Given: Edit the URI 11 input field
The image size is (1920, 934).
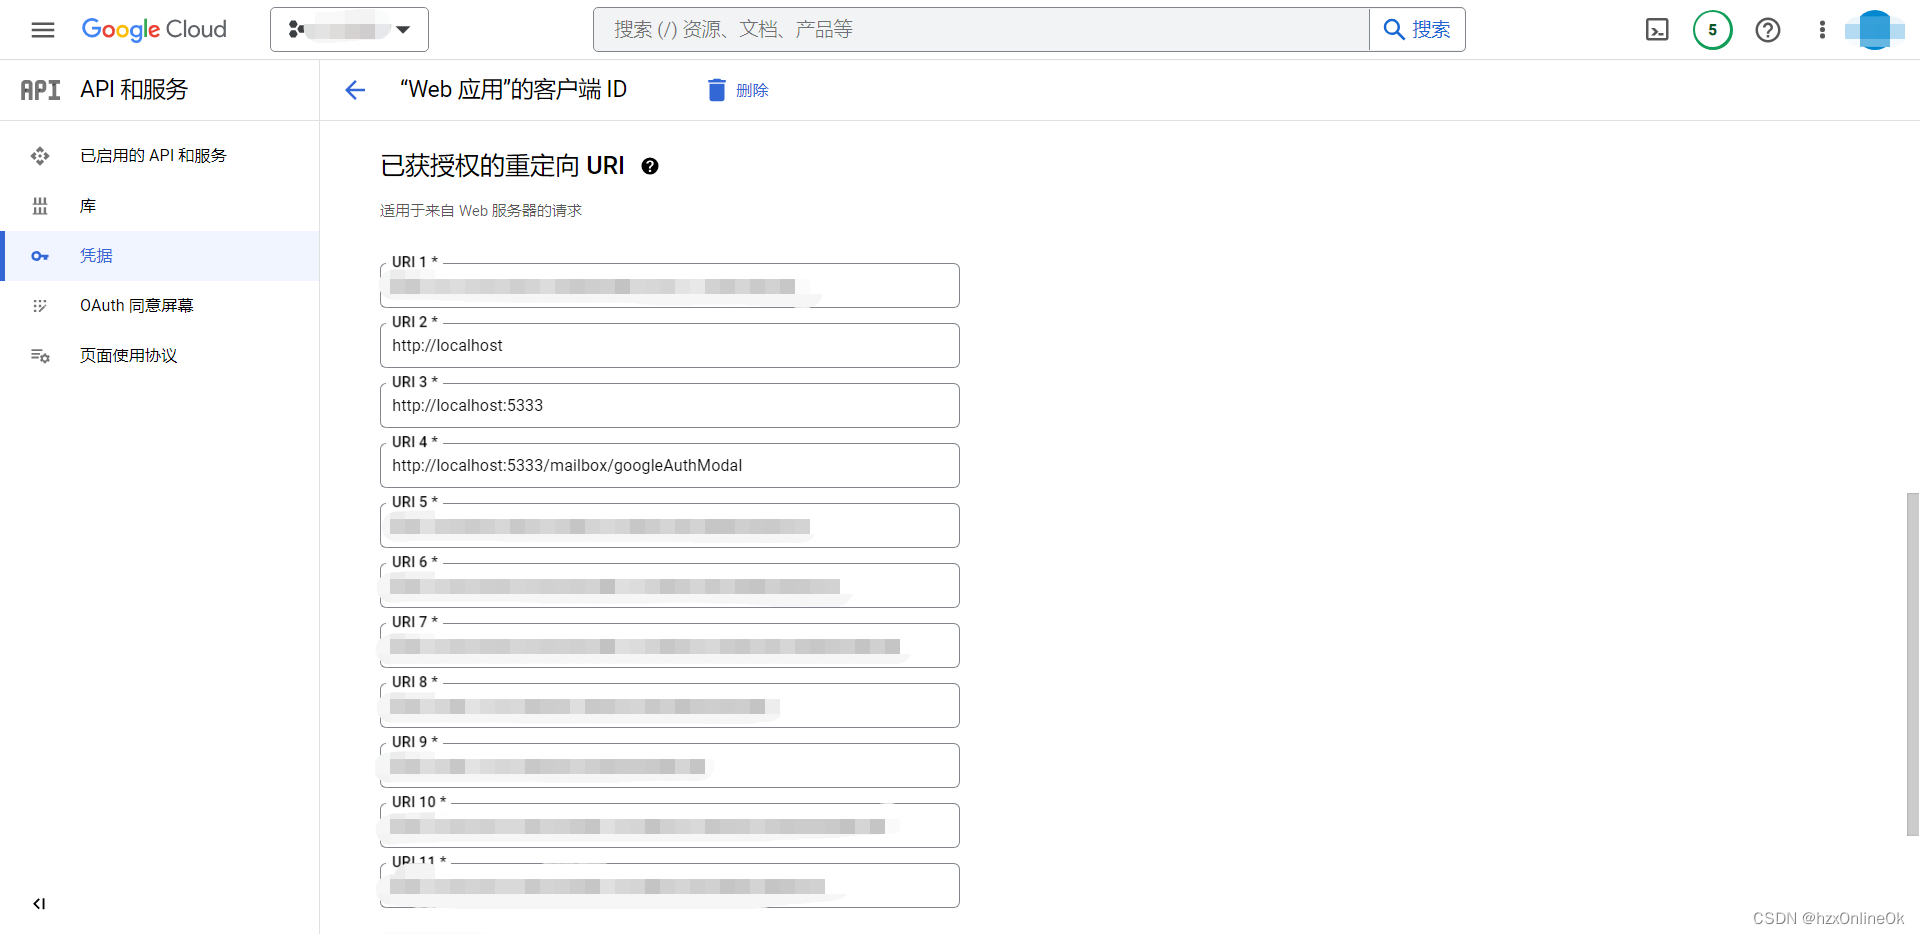Looking at the screenshot, I should click(670, 886).
